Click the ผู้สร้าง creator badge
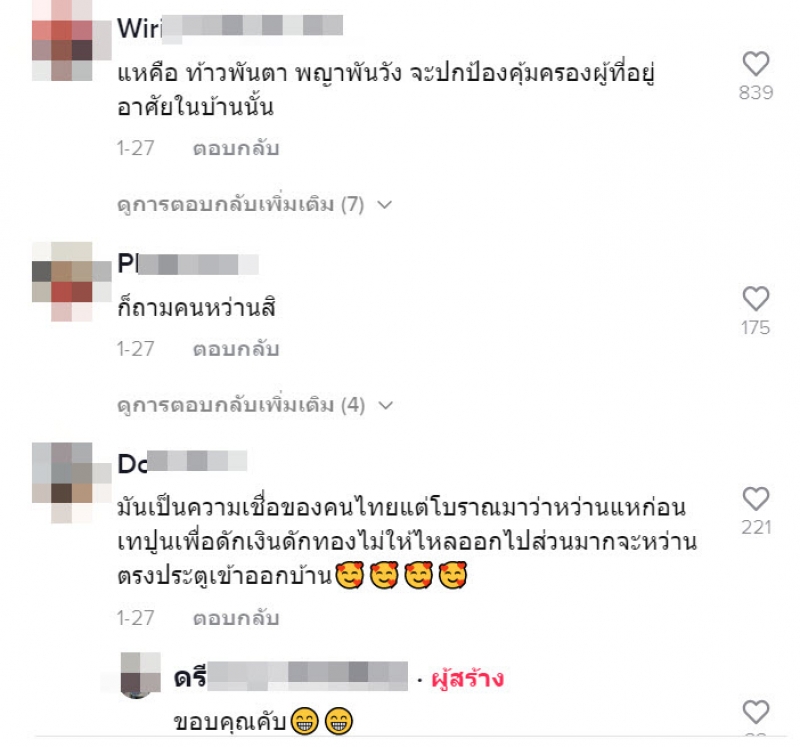 click(x=467, y=679)
